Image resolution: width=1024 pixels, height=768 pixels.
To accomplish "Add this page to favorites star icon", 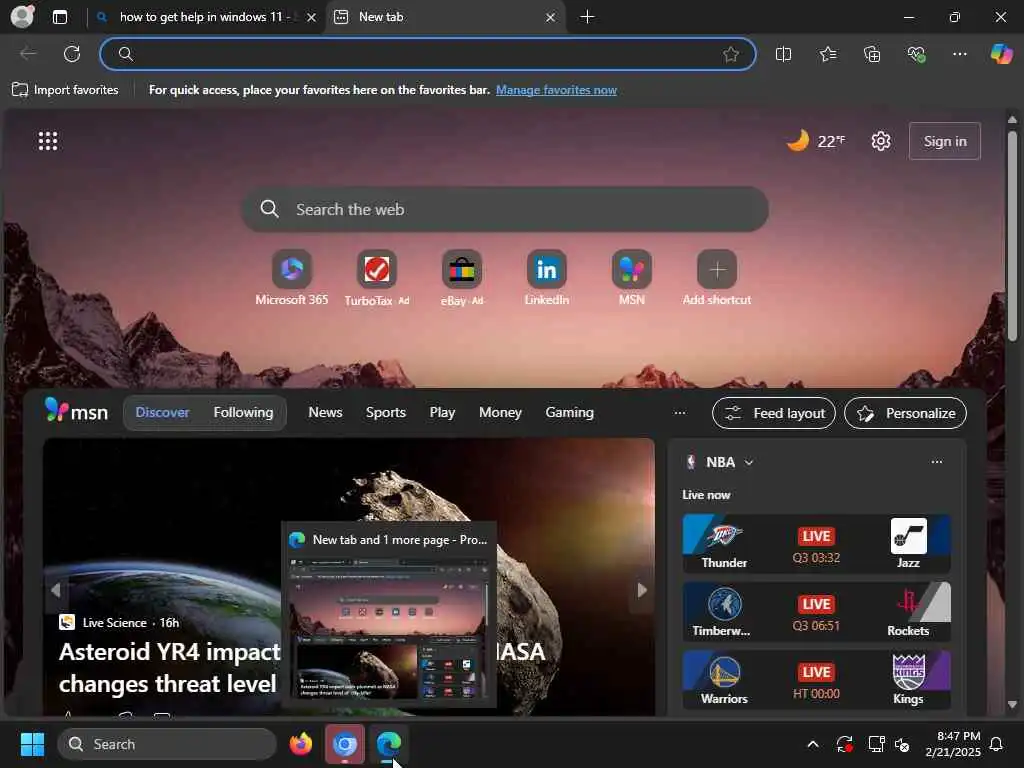I will pyautogui.click(x=731, y=54).
